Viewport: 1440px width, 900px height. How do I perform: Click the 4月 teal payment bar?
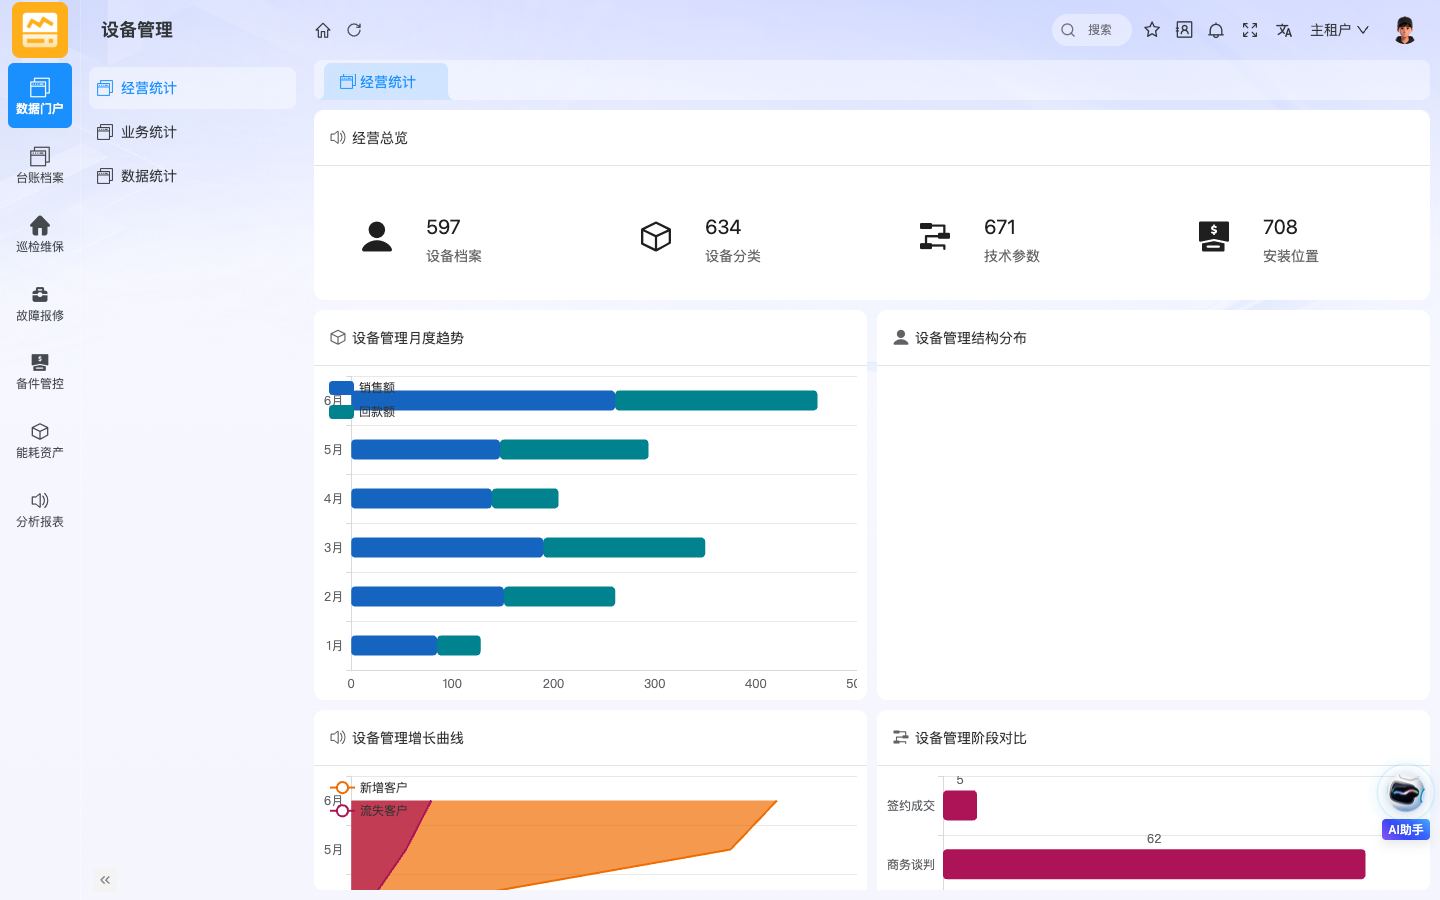(525, 498)
